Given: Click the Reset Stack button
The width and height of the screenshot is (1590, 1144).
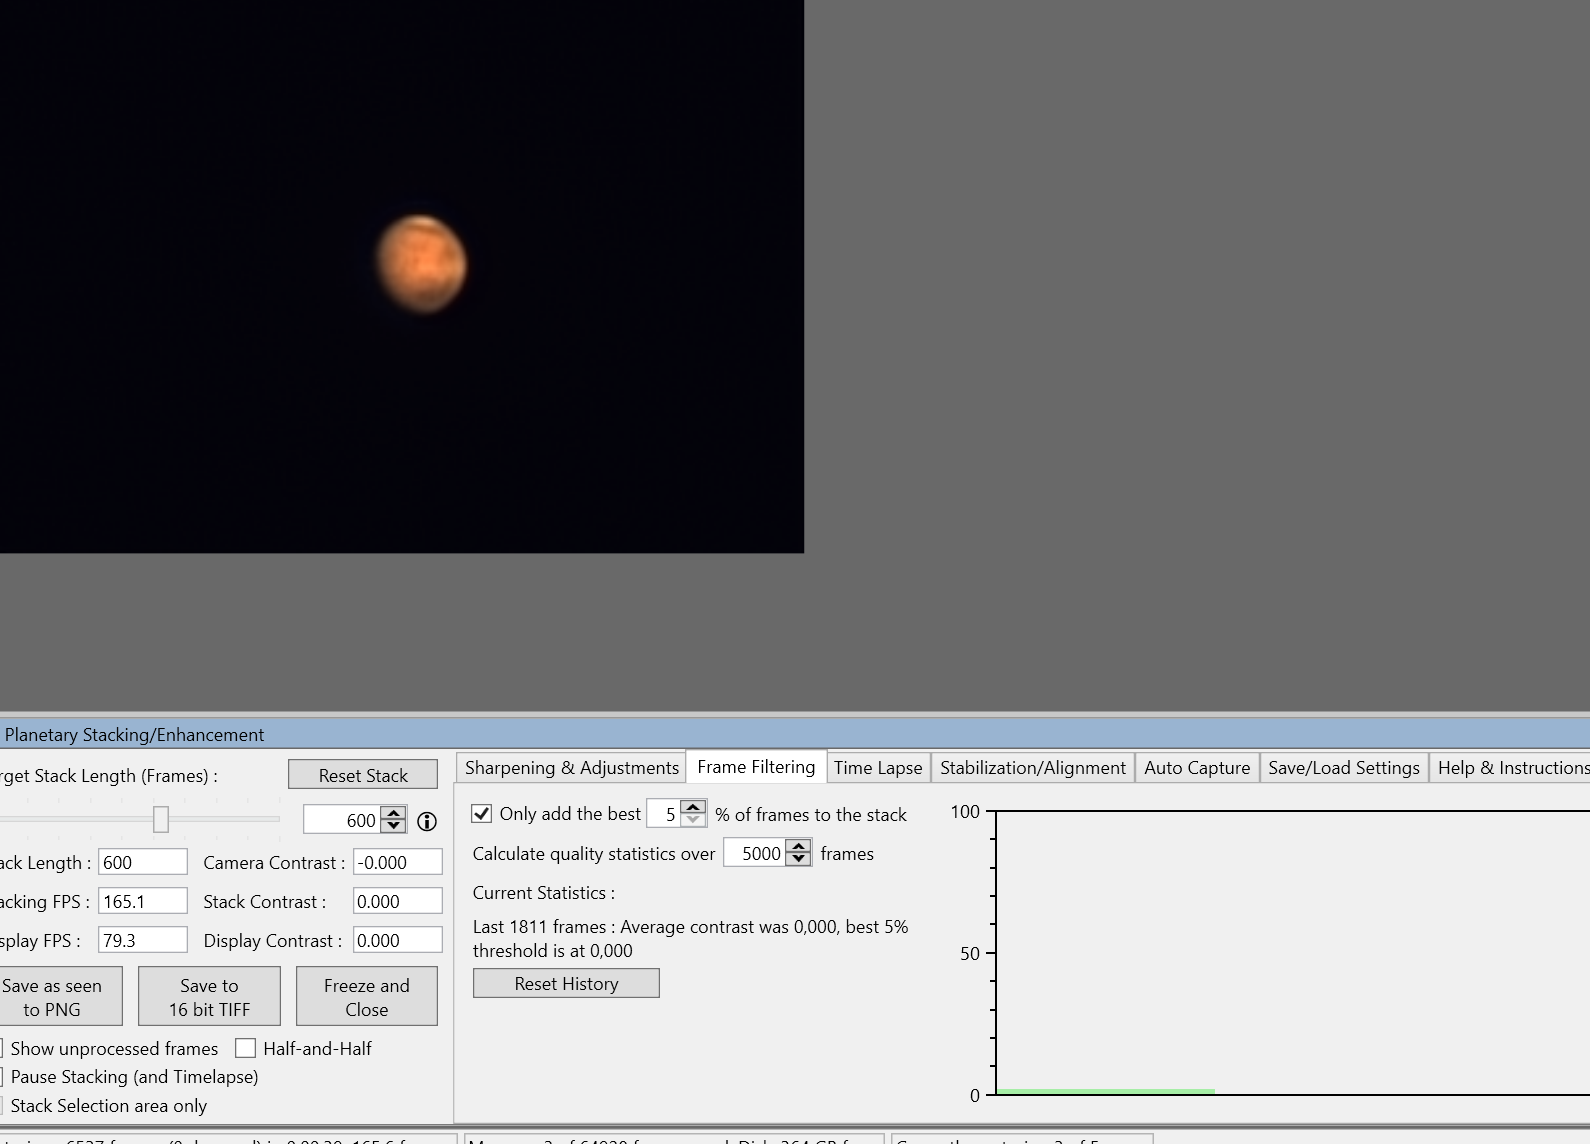Looking at the screenshot, I should pyautogui.click(x=363, y=775).
